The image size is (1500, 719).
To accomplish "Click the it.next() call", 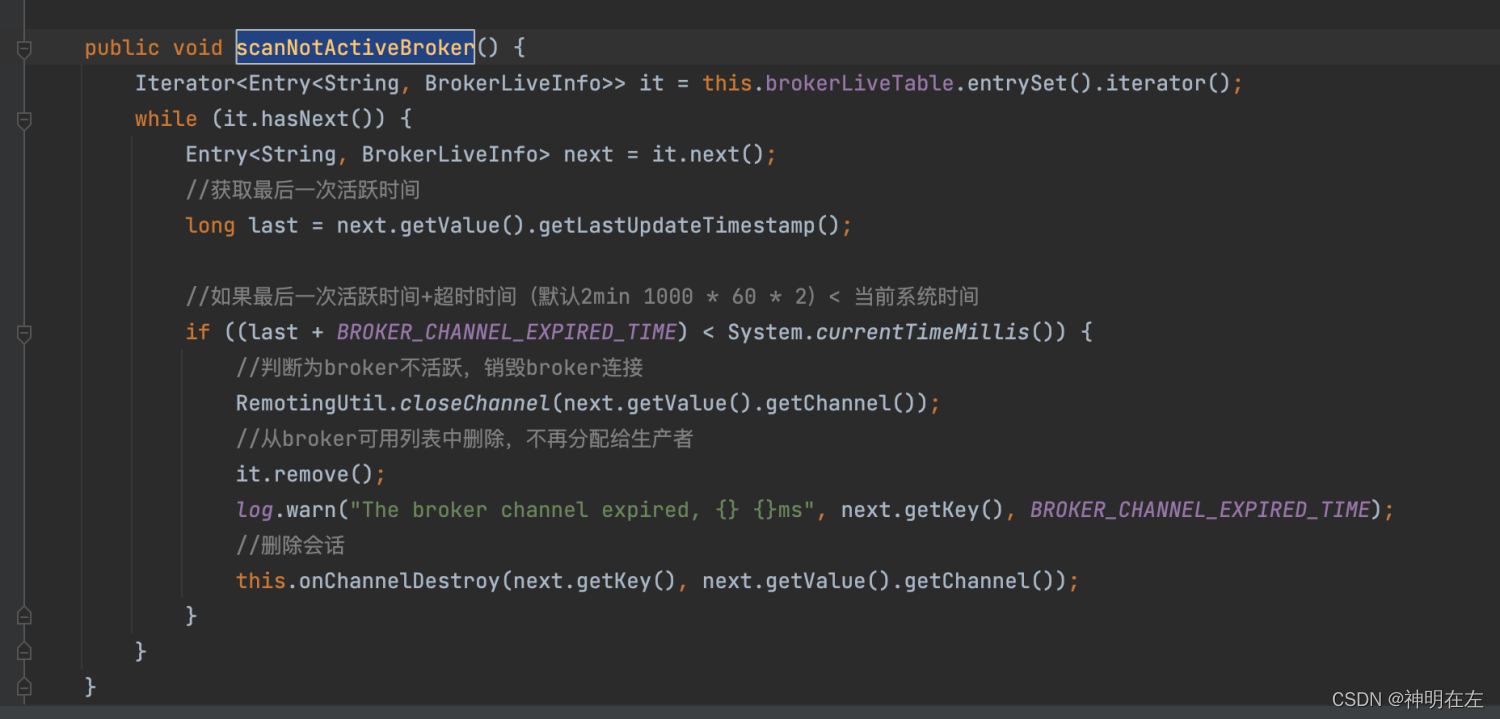I will (x=708, y=154).
